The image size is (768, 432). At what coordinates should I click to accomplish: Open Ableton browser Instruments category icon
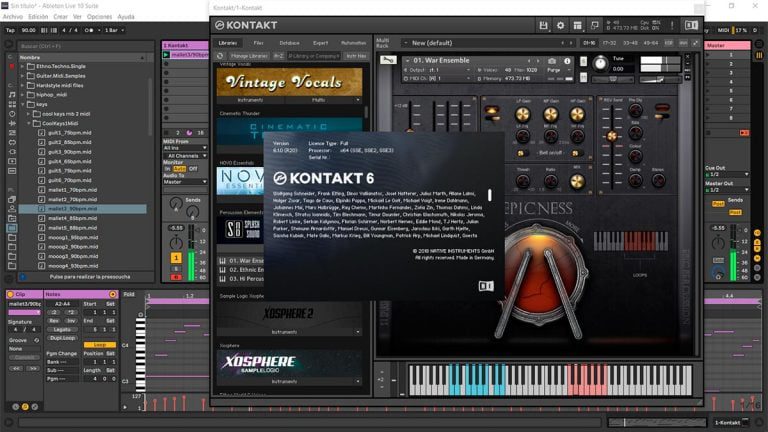coord(12,114)
